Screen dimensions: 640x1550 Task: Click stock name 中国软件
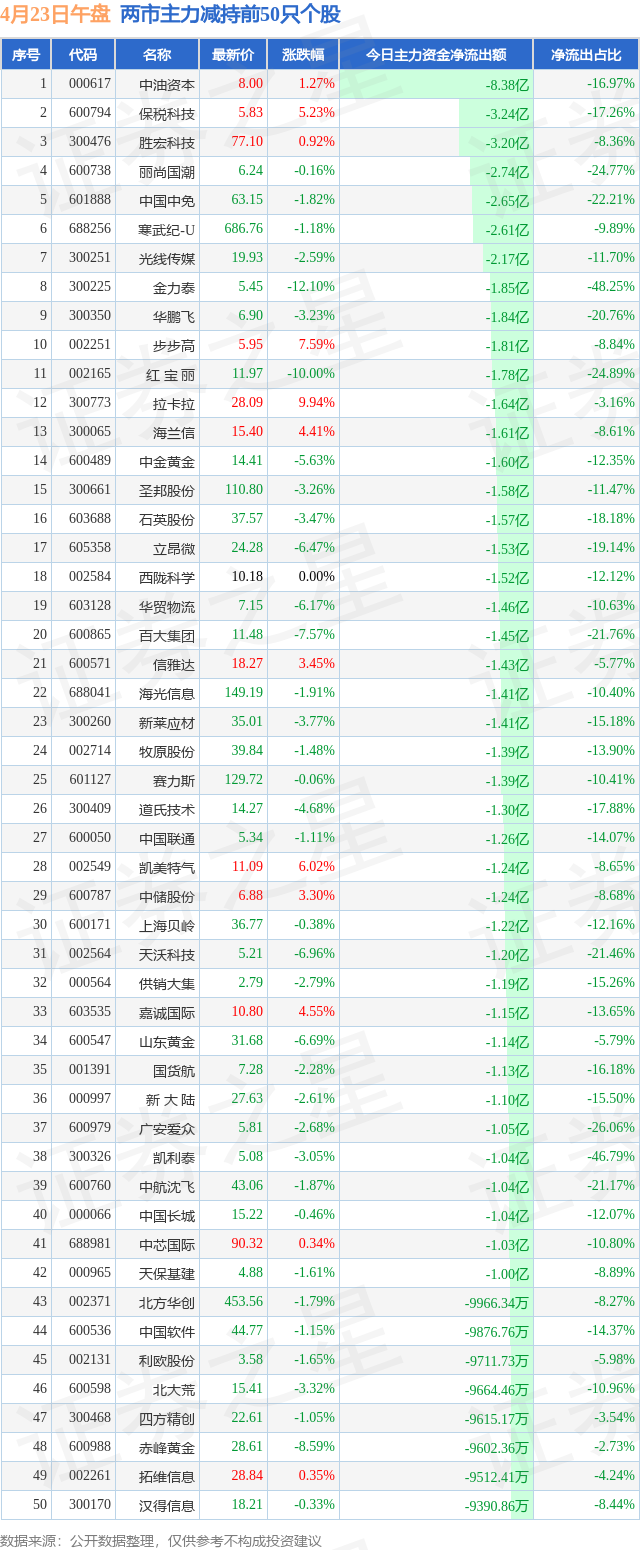click(167, 1331)
